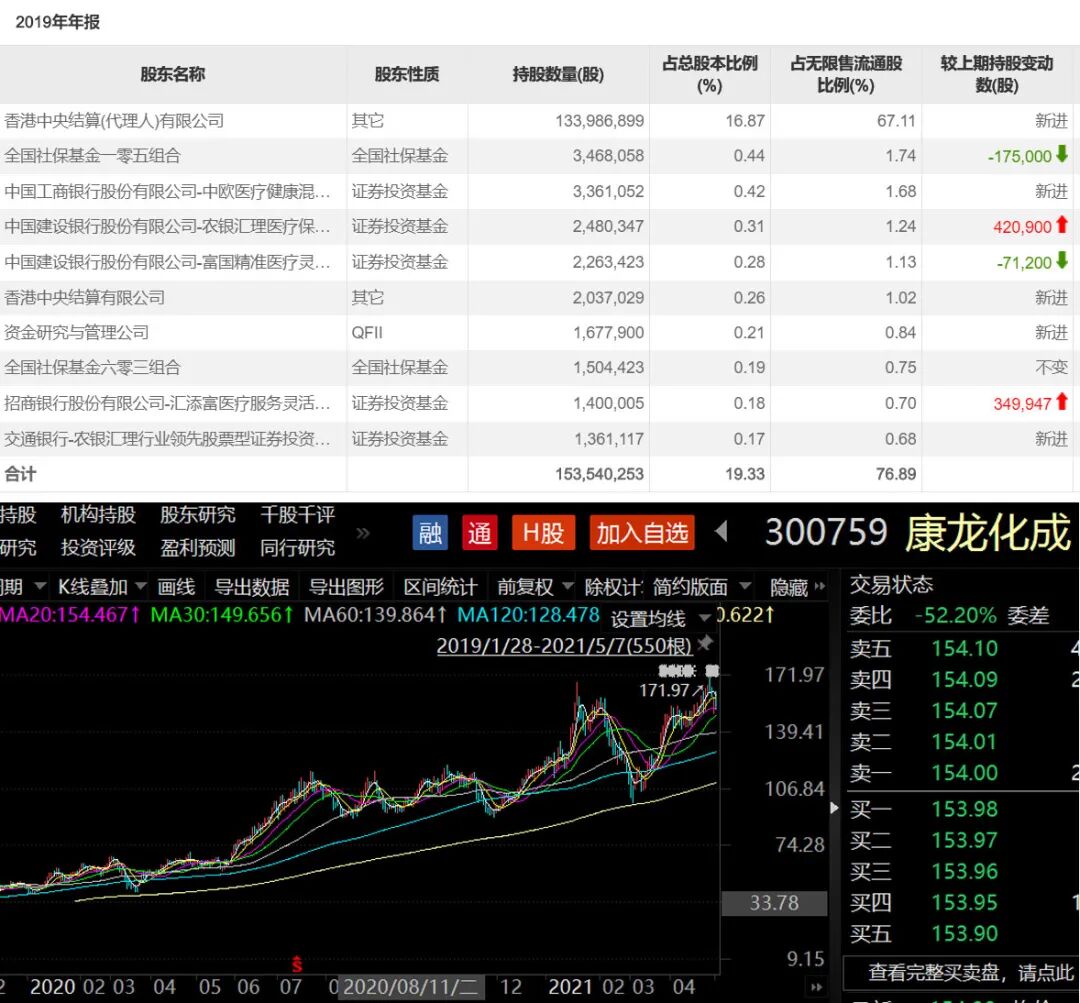Click the 卖五 price 154.10

coord(964,648)
